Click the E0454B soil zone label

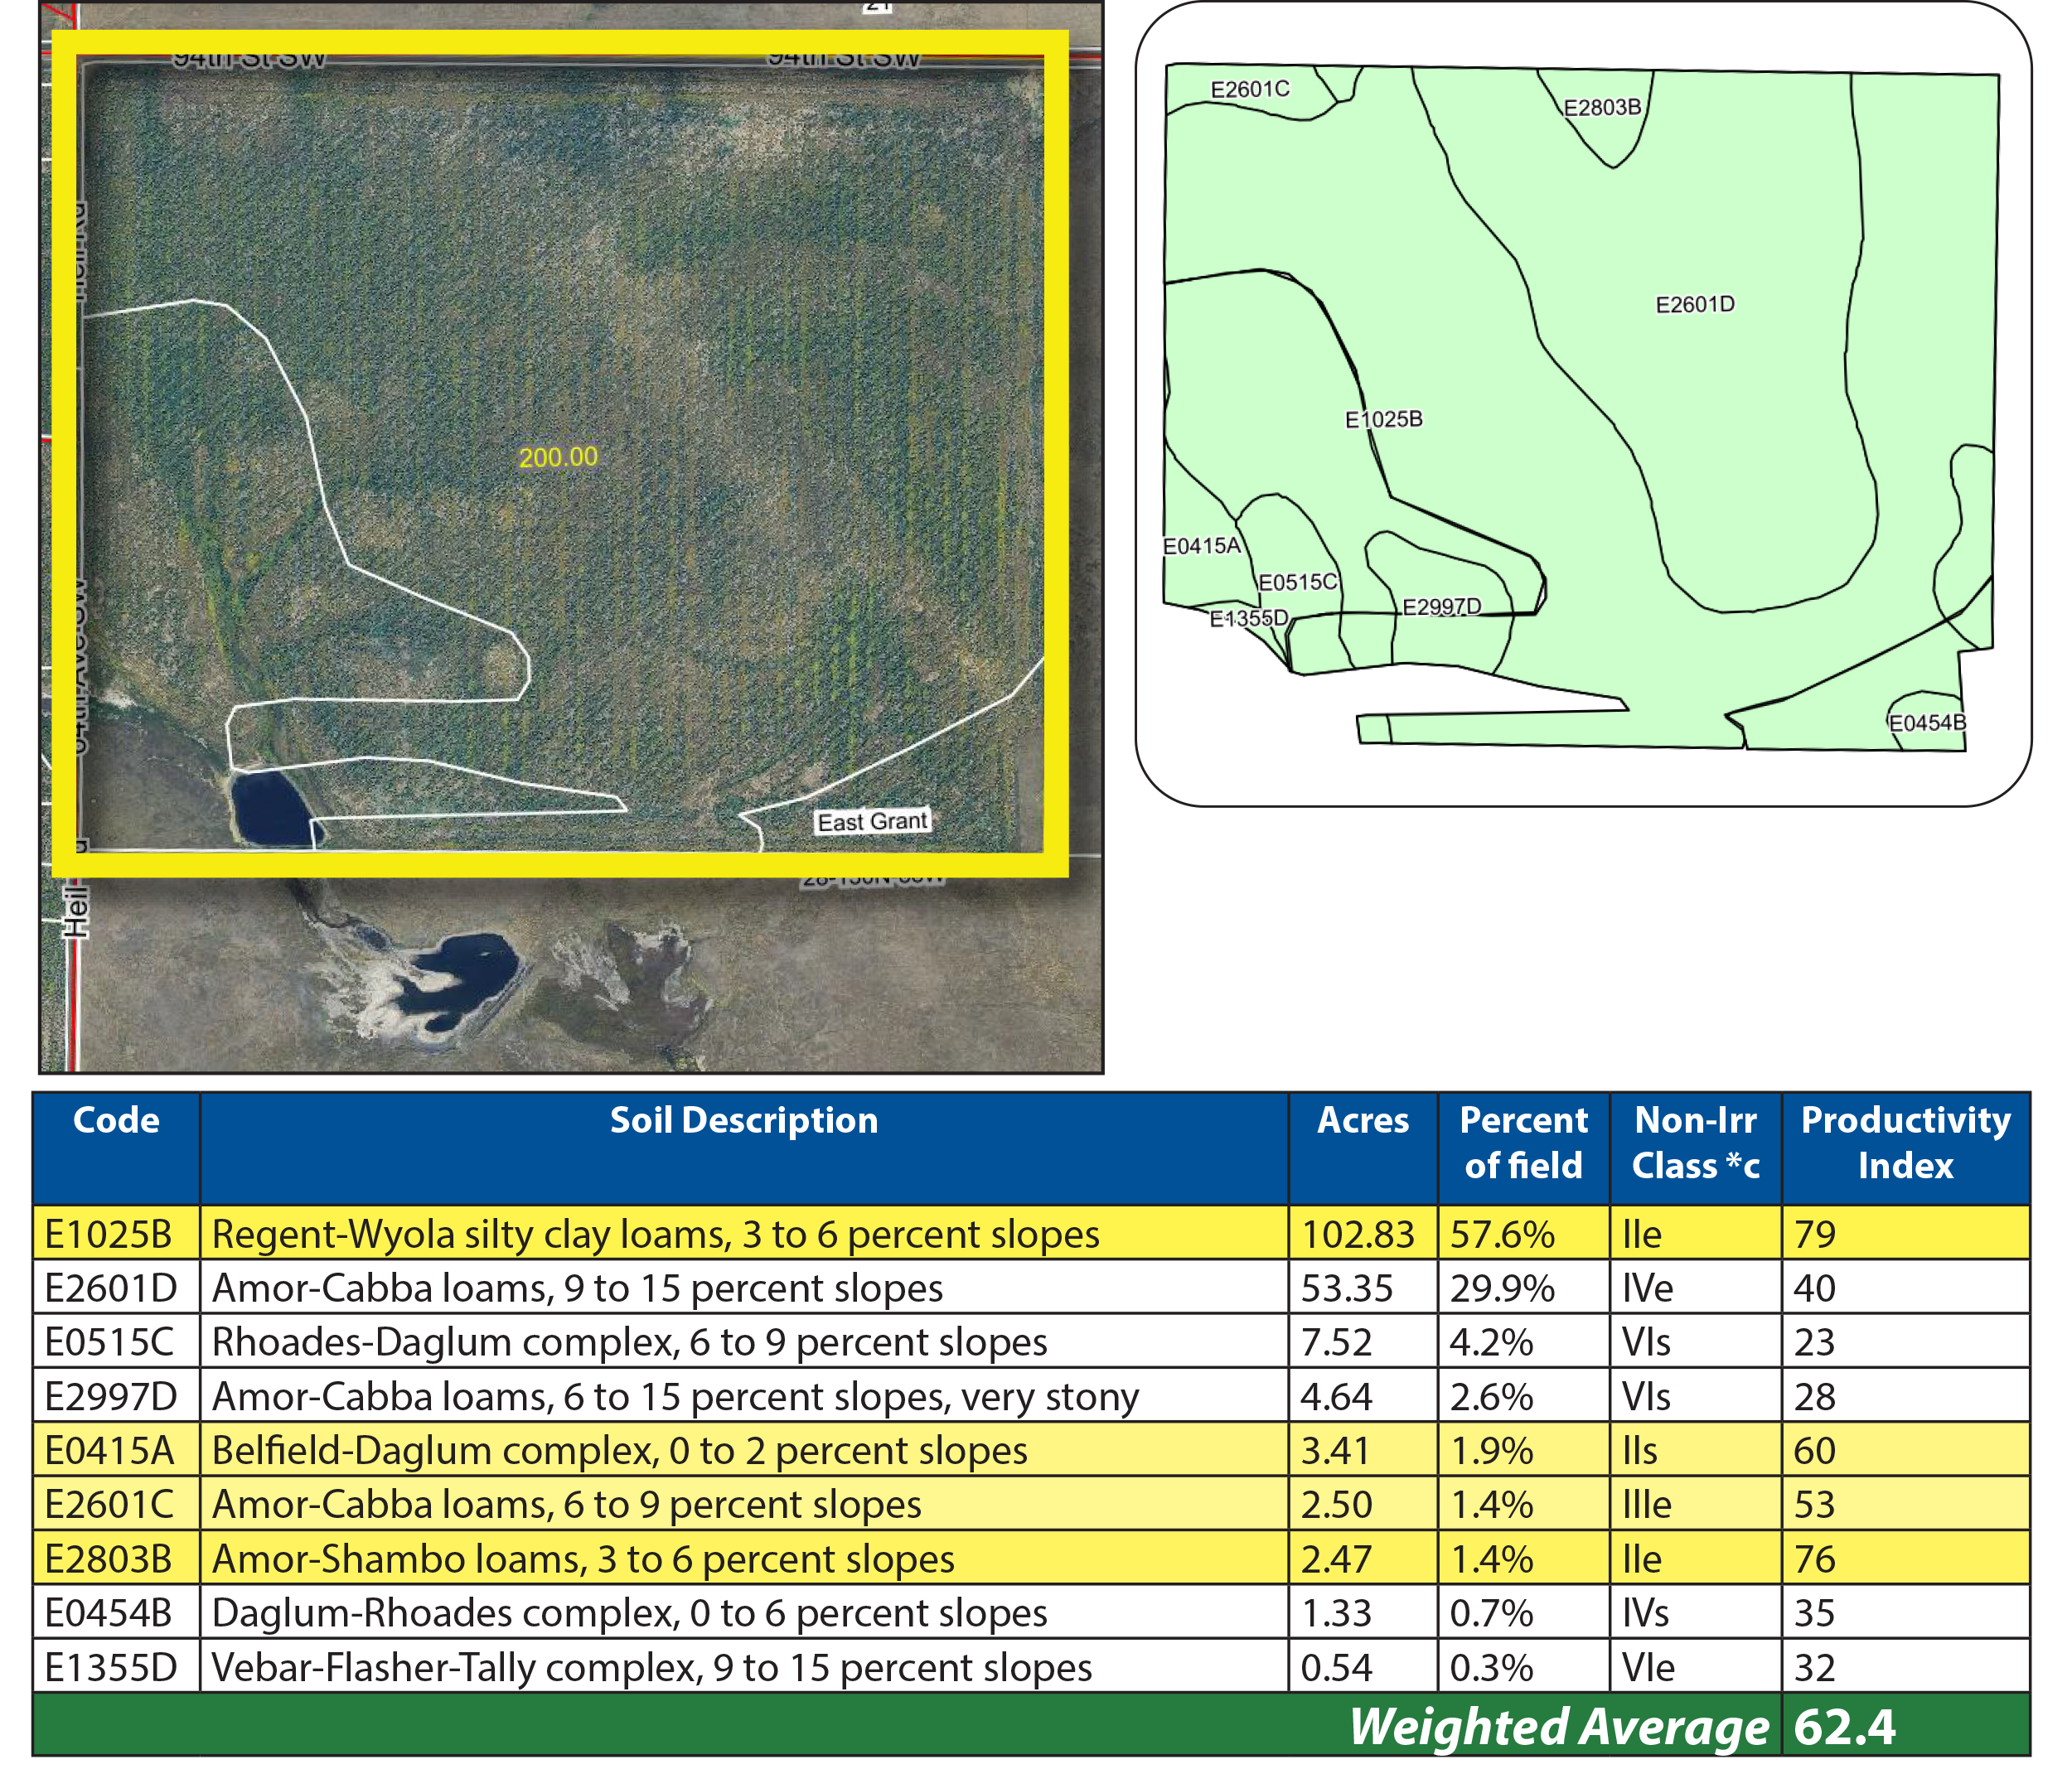pos(1926,722)
